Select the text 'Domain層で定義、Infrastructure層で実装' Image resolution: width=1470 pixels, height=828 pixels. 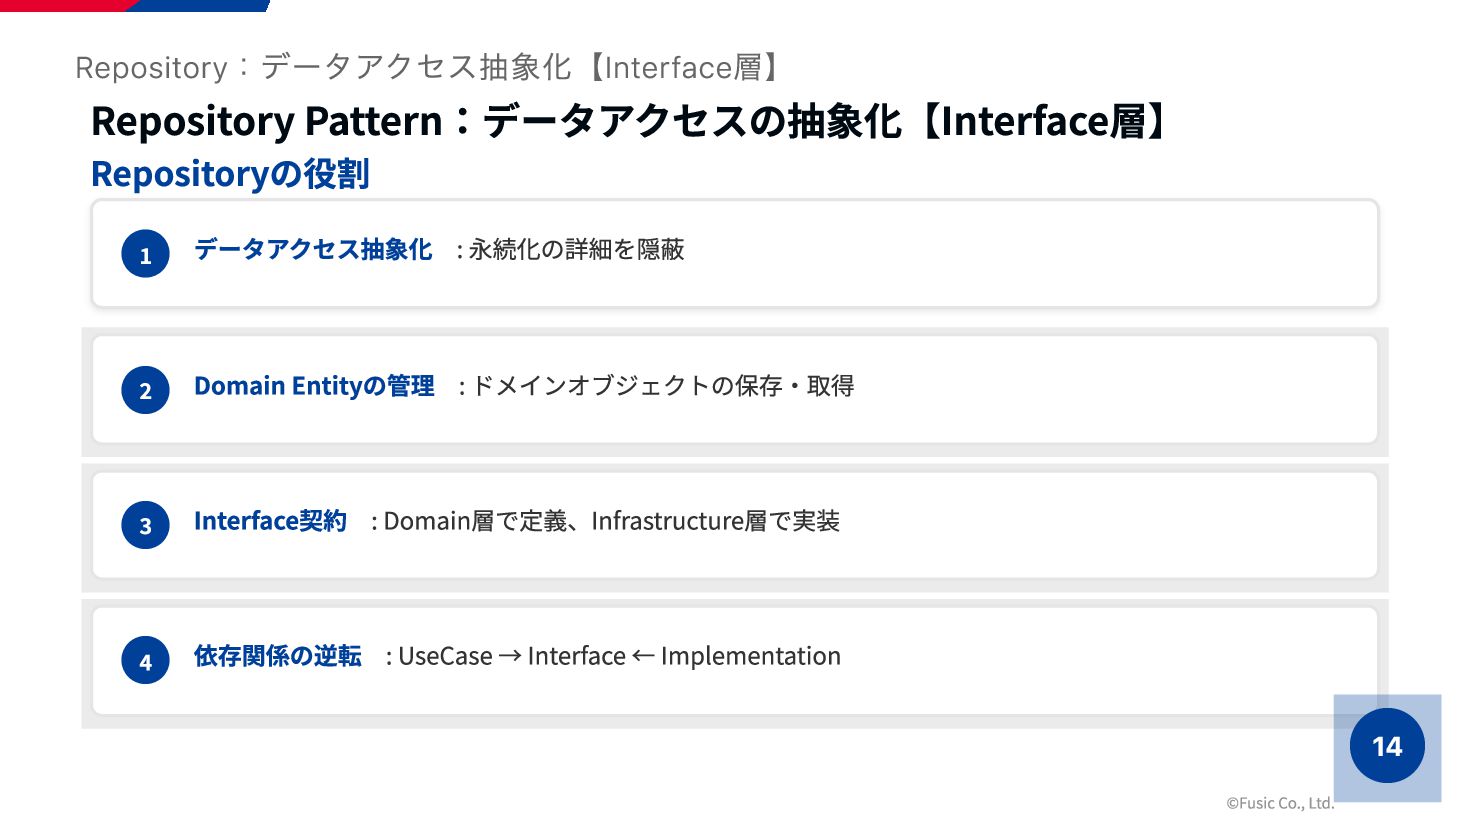(x=612, y=521)
